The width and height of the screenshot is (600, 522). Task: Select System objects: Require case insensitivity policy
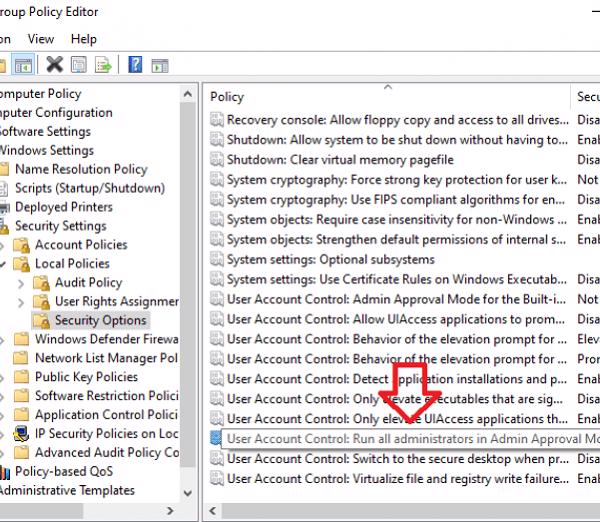(x=397, y=219)
